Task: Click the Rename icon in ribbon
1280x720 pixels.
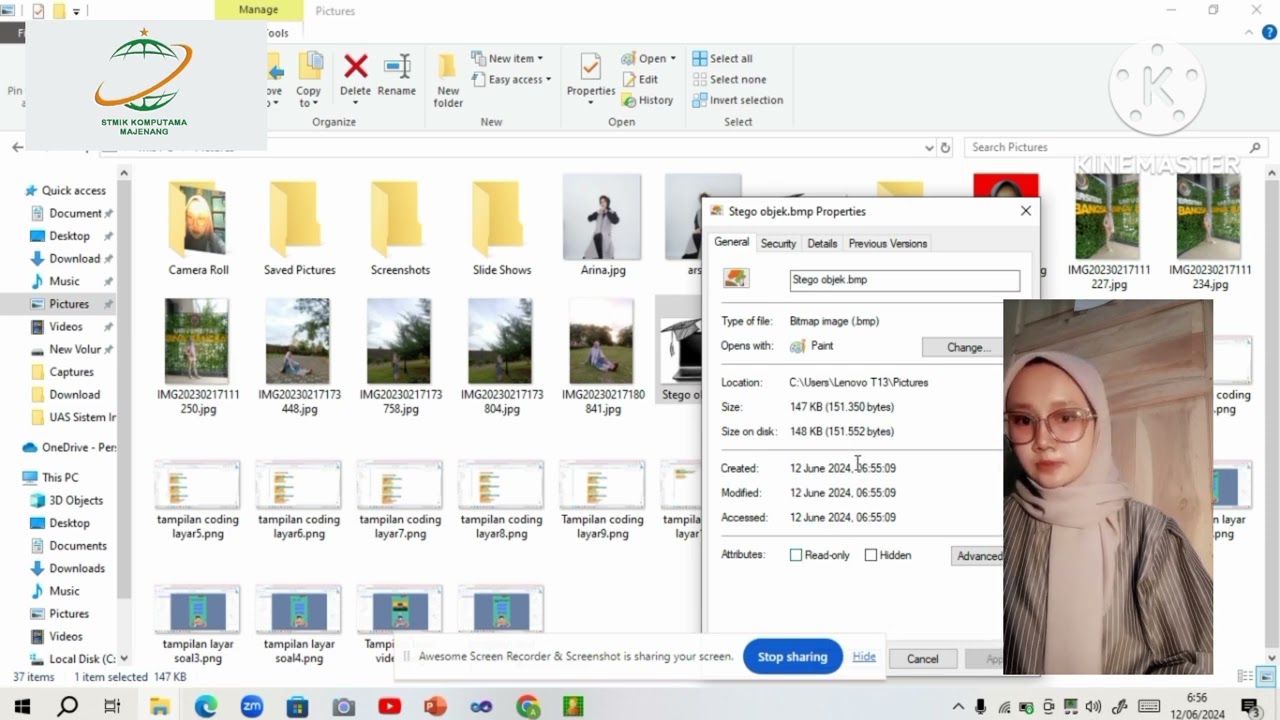Action: point(397,67)
